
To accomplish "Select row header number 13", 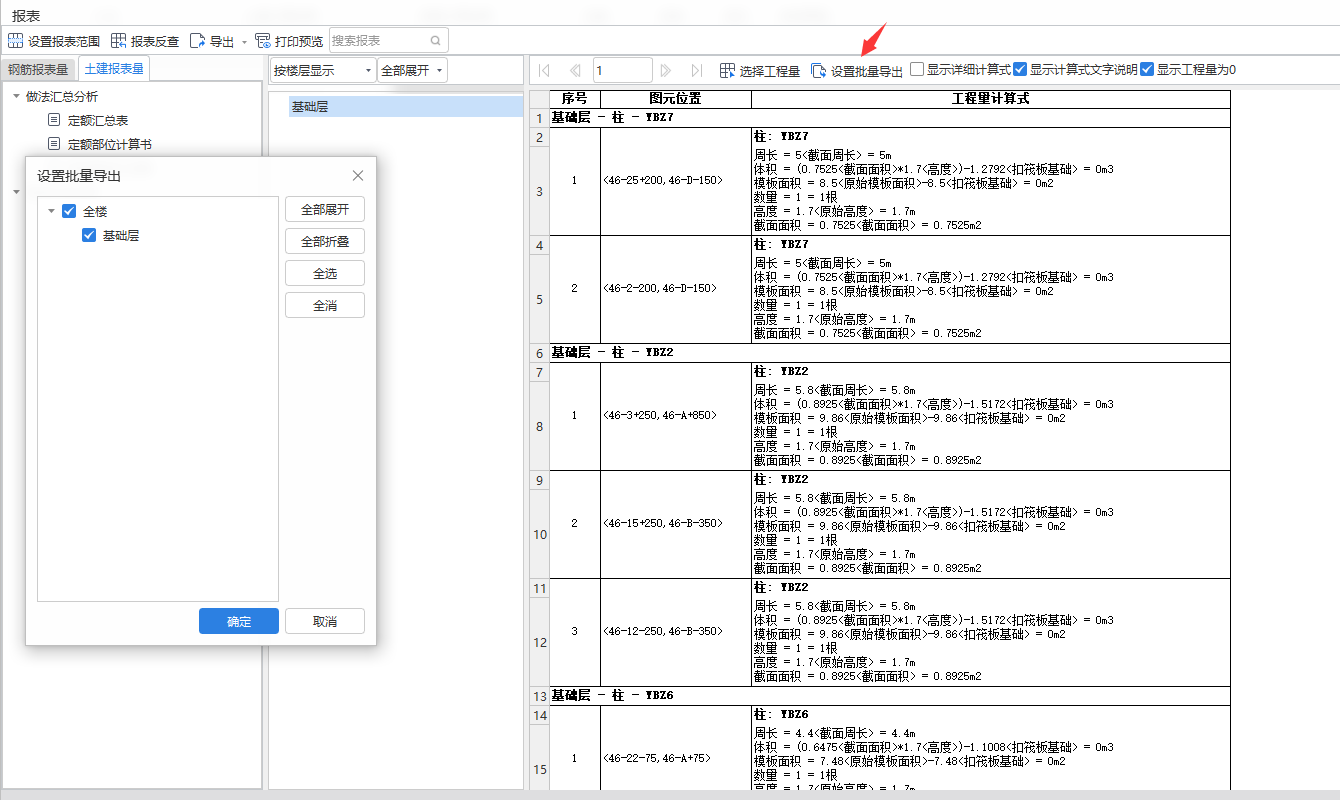I will [540, 696].
